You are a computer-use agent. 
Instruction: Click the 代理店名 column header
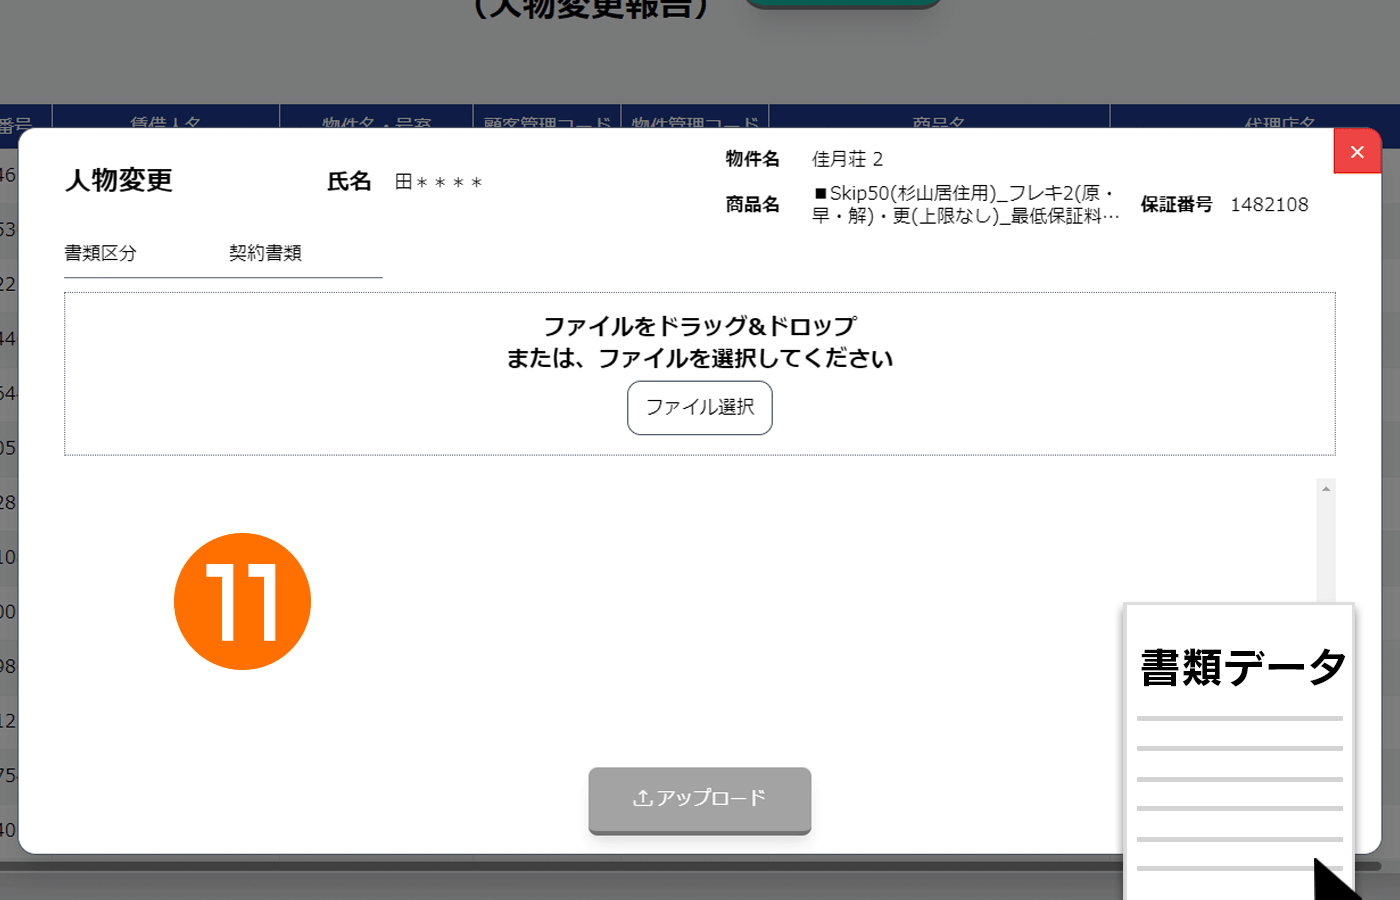[x=1279, y=121]
